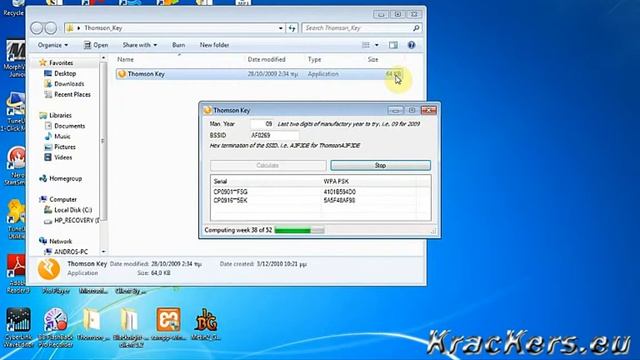Click WPA PSK value 5A5F48AF98
The height and width of the screenshot is (360, 640).
tap(339, 200)
